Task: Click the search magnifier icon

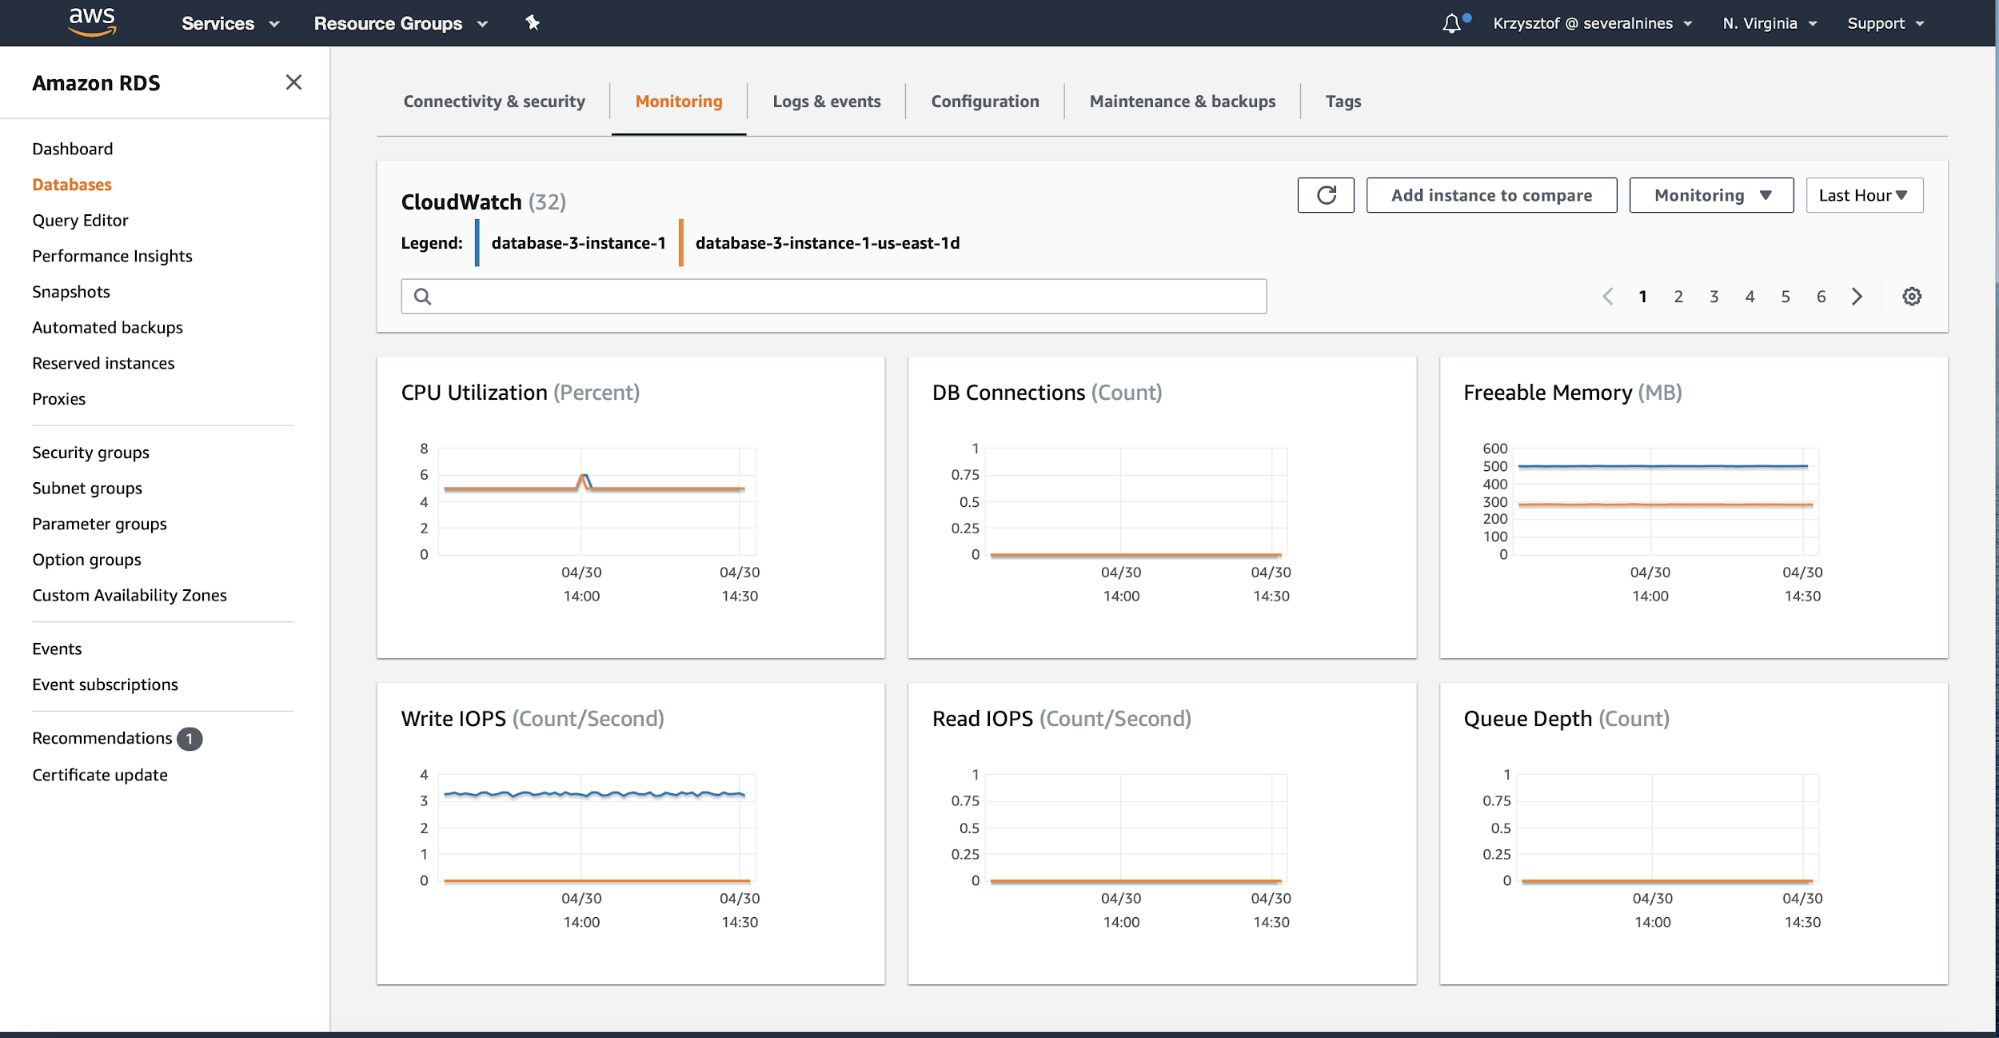Action: pos(423,296)
